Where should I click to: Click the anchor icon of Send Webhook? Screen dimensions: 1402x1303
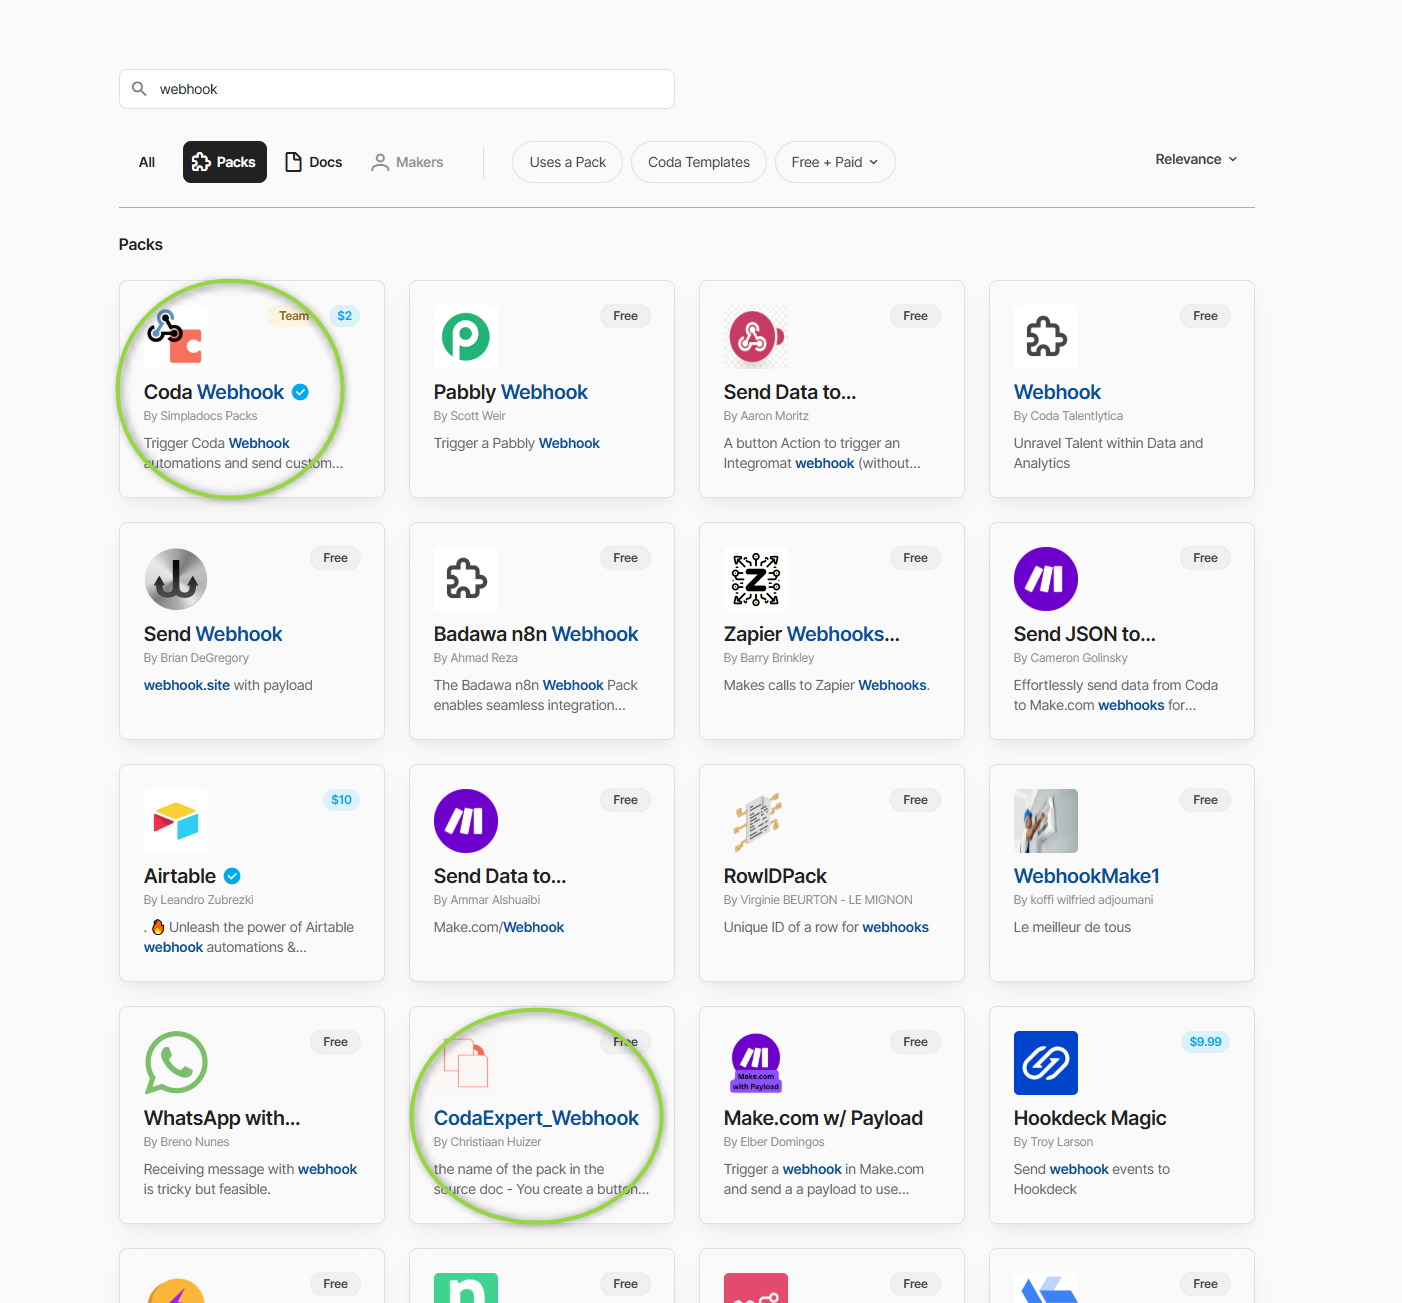[x=176, y=579]
